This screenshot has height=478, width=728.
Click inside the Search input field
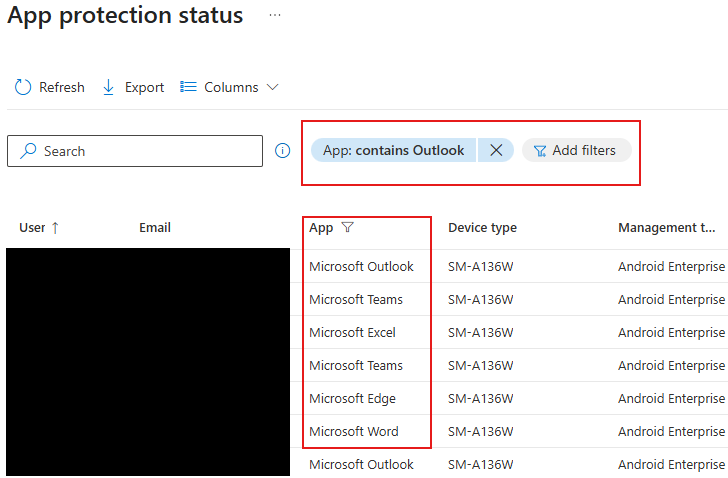coord(135,151)
